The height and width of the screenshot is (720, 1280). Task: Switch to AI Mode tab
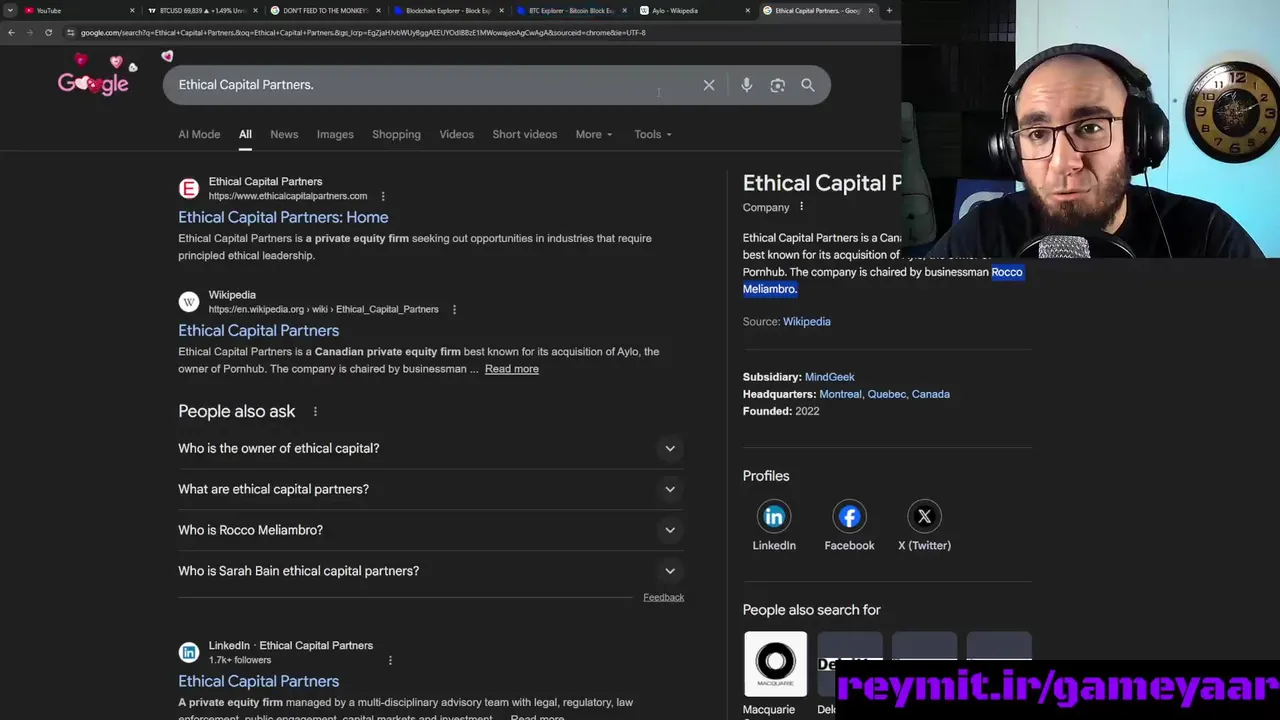point(199,134)
